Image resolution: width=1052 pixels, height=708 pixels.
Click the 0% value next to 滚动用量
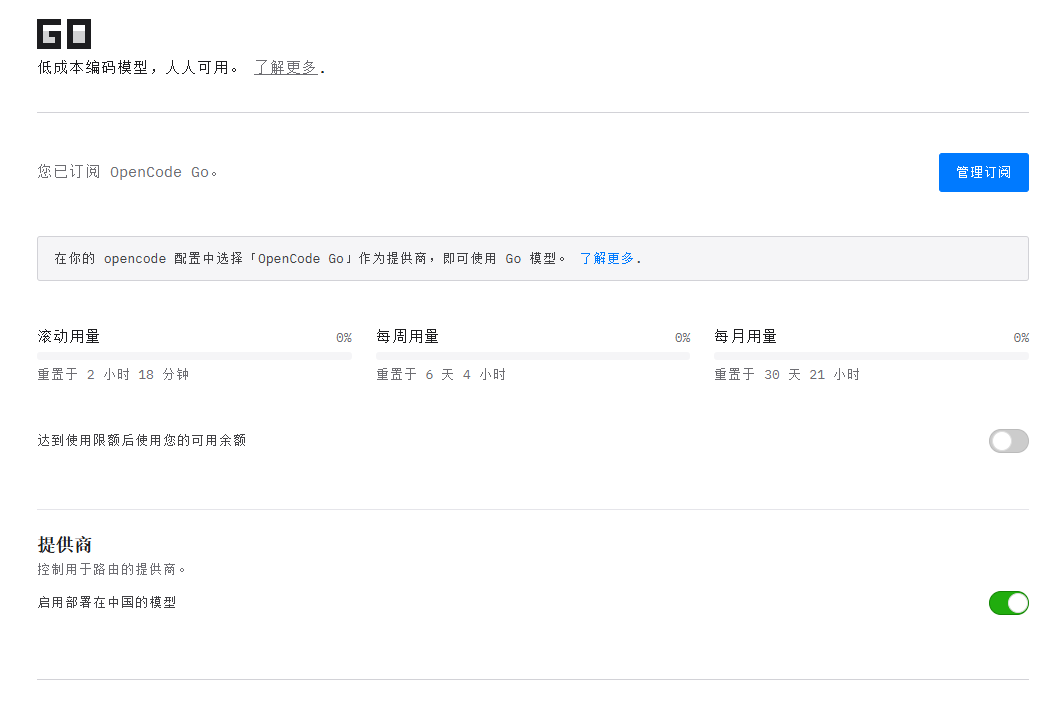pyautogui.click(x=344, y=338)
